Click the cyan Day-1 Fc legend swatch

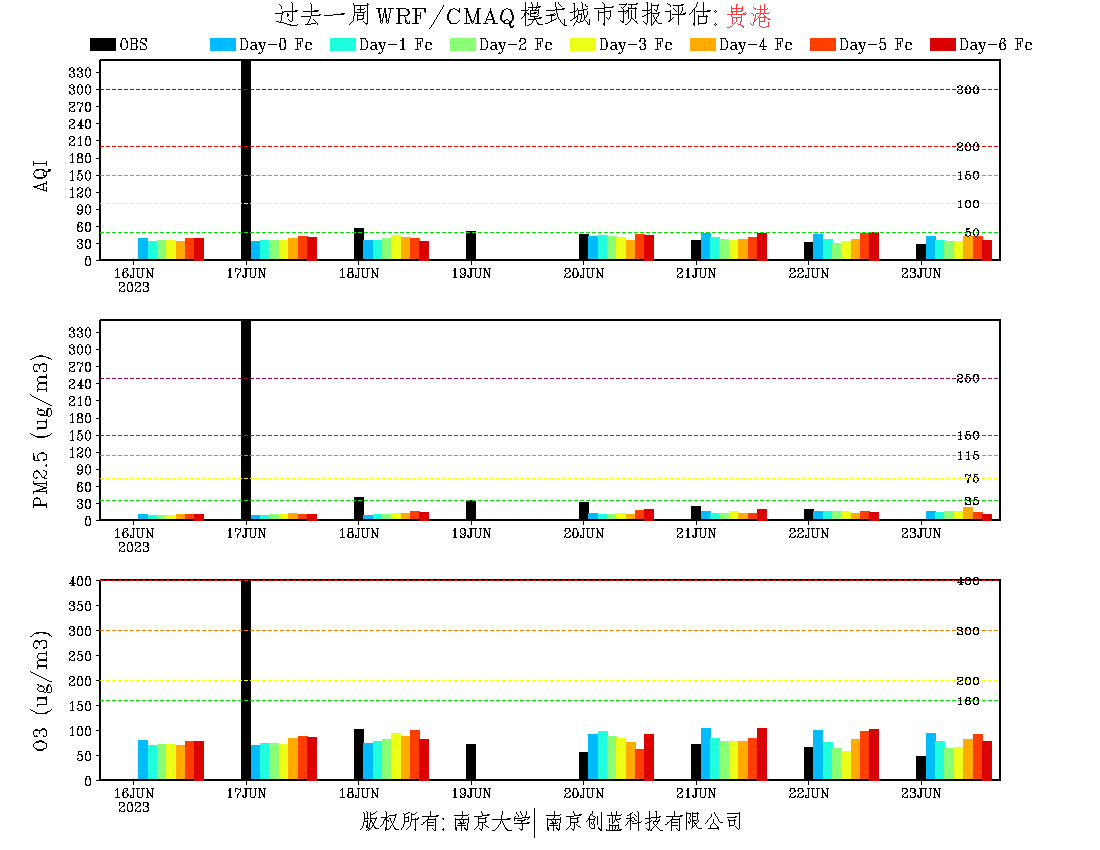click(x=342, y=44)
